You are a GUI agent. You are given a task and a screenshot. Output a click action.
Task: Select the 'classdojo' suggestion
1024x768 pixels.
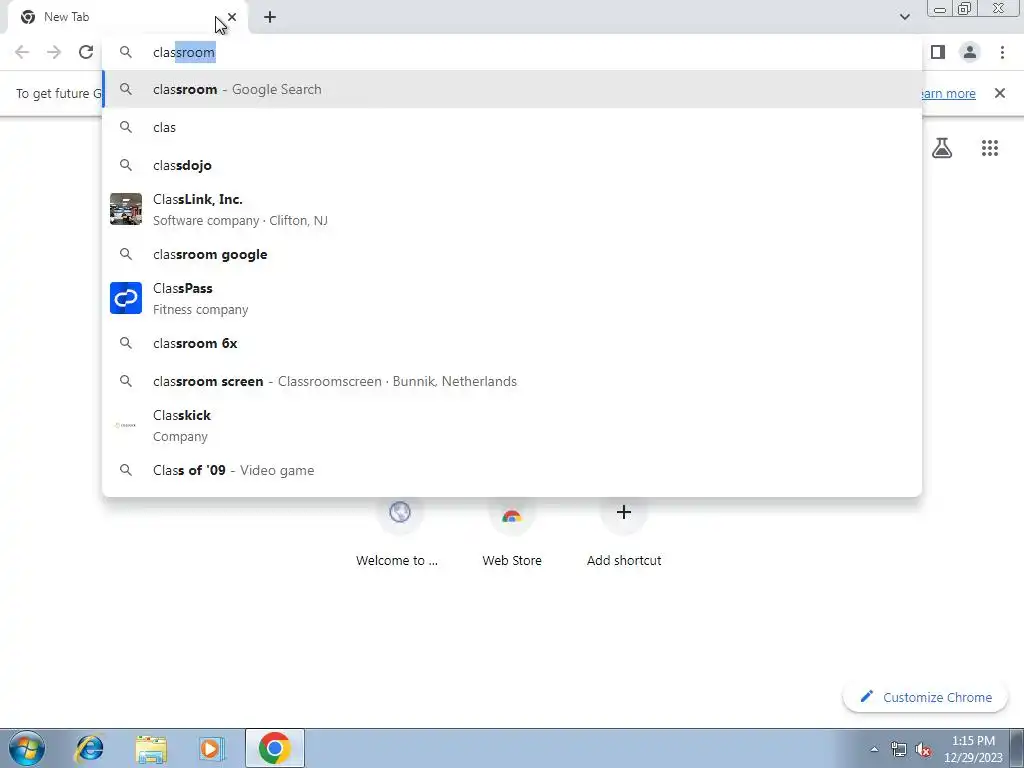point(512,165)
